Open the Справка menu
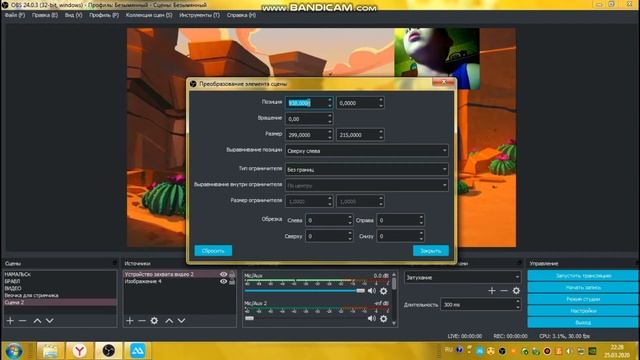This screenshot has width=640, height=360. click(x=241, y=15)
